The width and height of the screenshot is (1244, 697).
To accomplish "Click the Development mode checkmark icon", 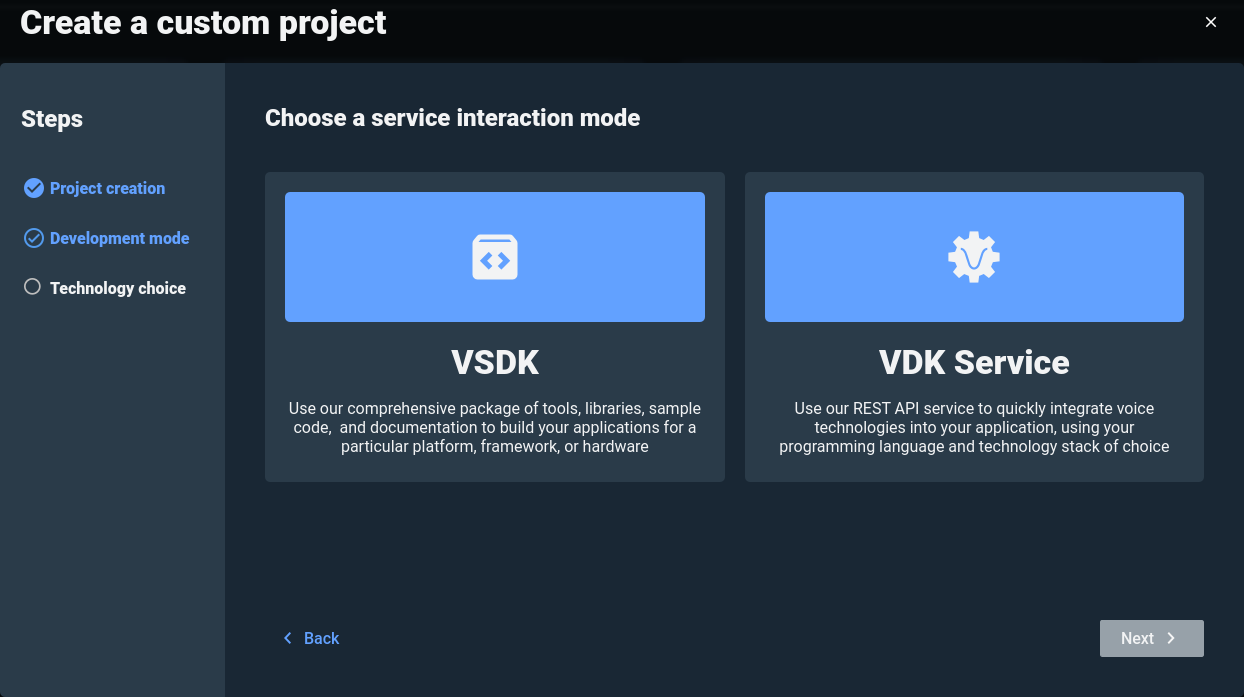I will pyautogui.click(x=34, y=238).
